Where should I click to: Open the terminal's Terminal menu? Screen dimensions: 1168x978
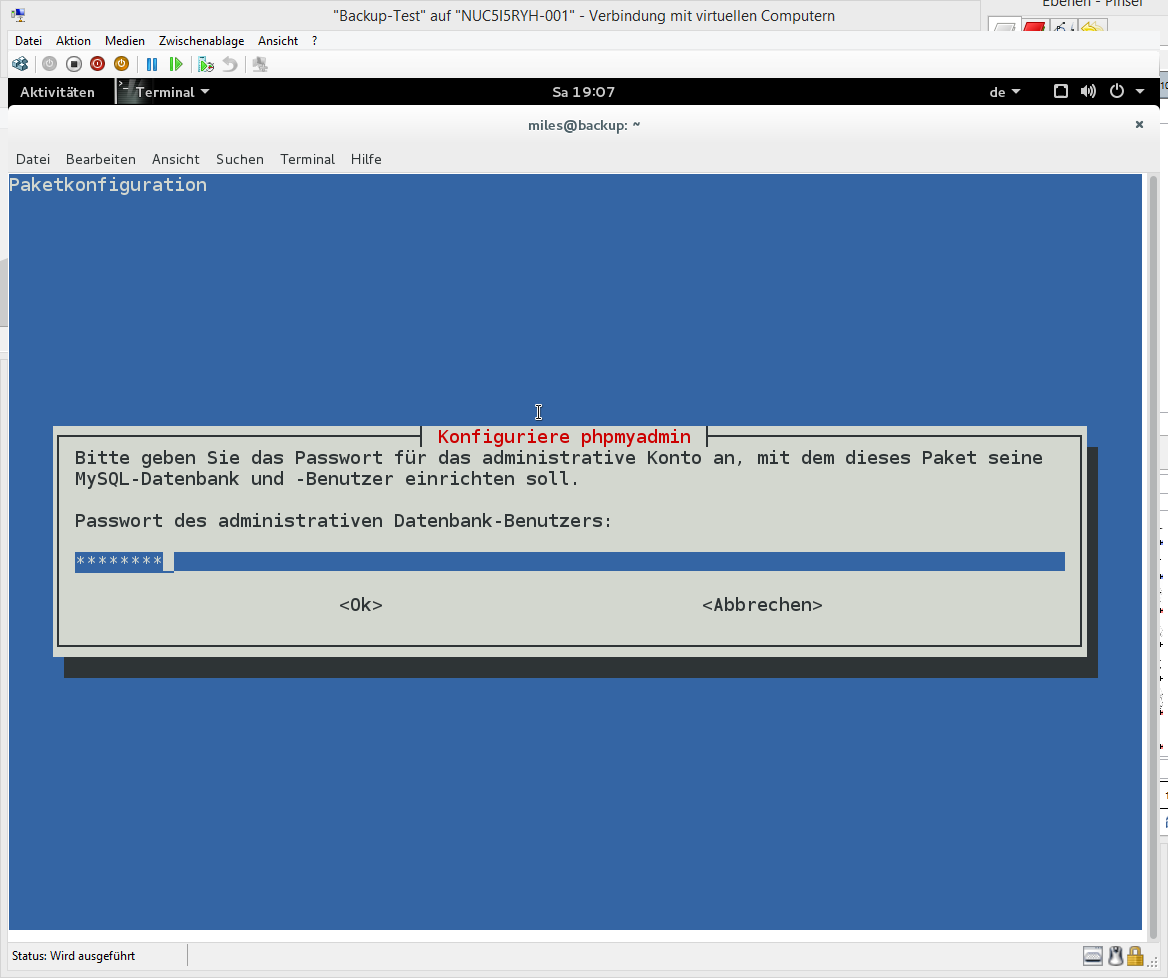[308, 159]
